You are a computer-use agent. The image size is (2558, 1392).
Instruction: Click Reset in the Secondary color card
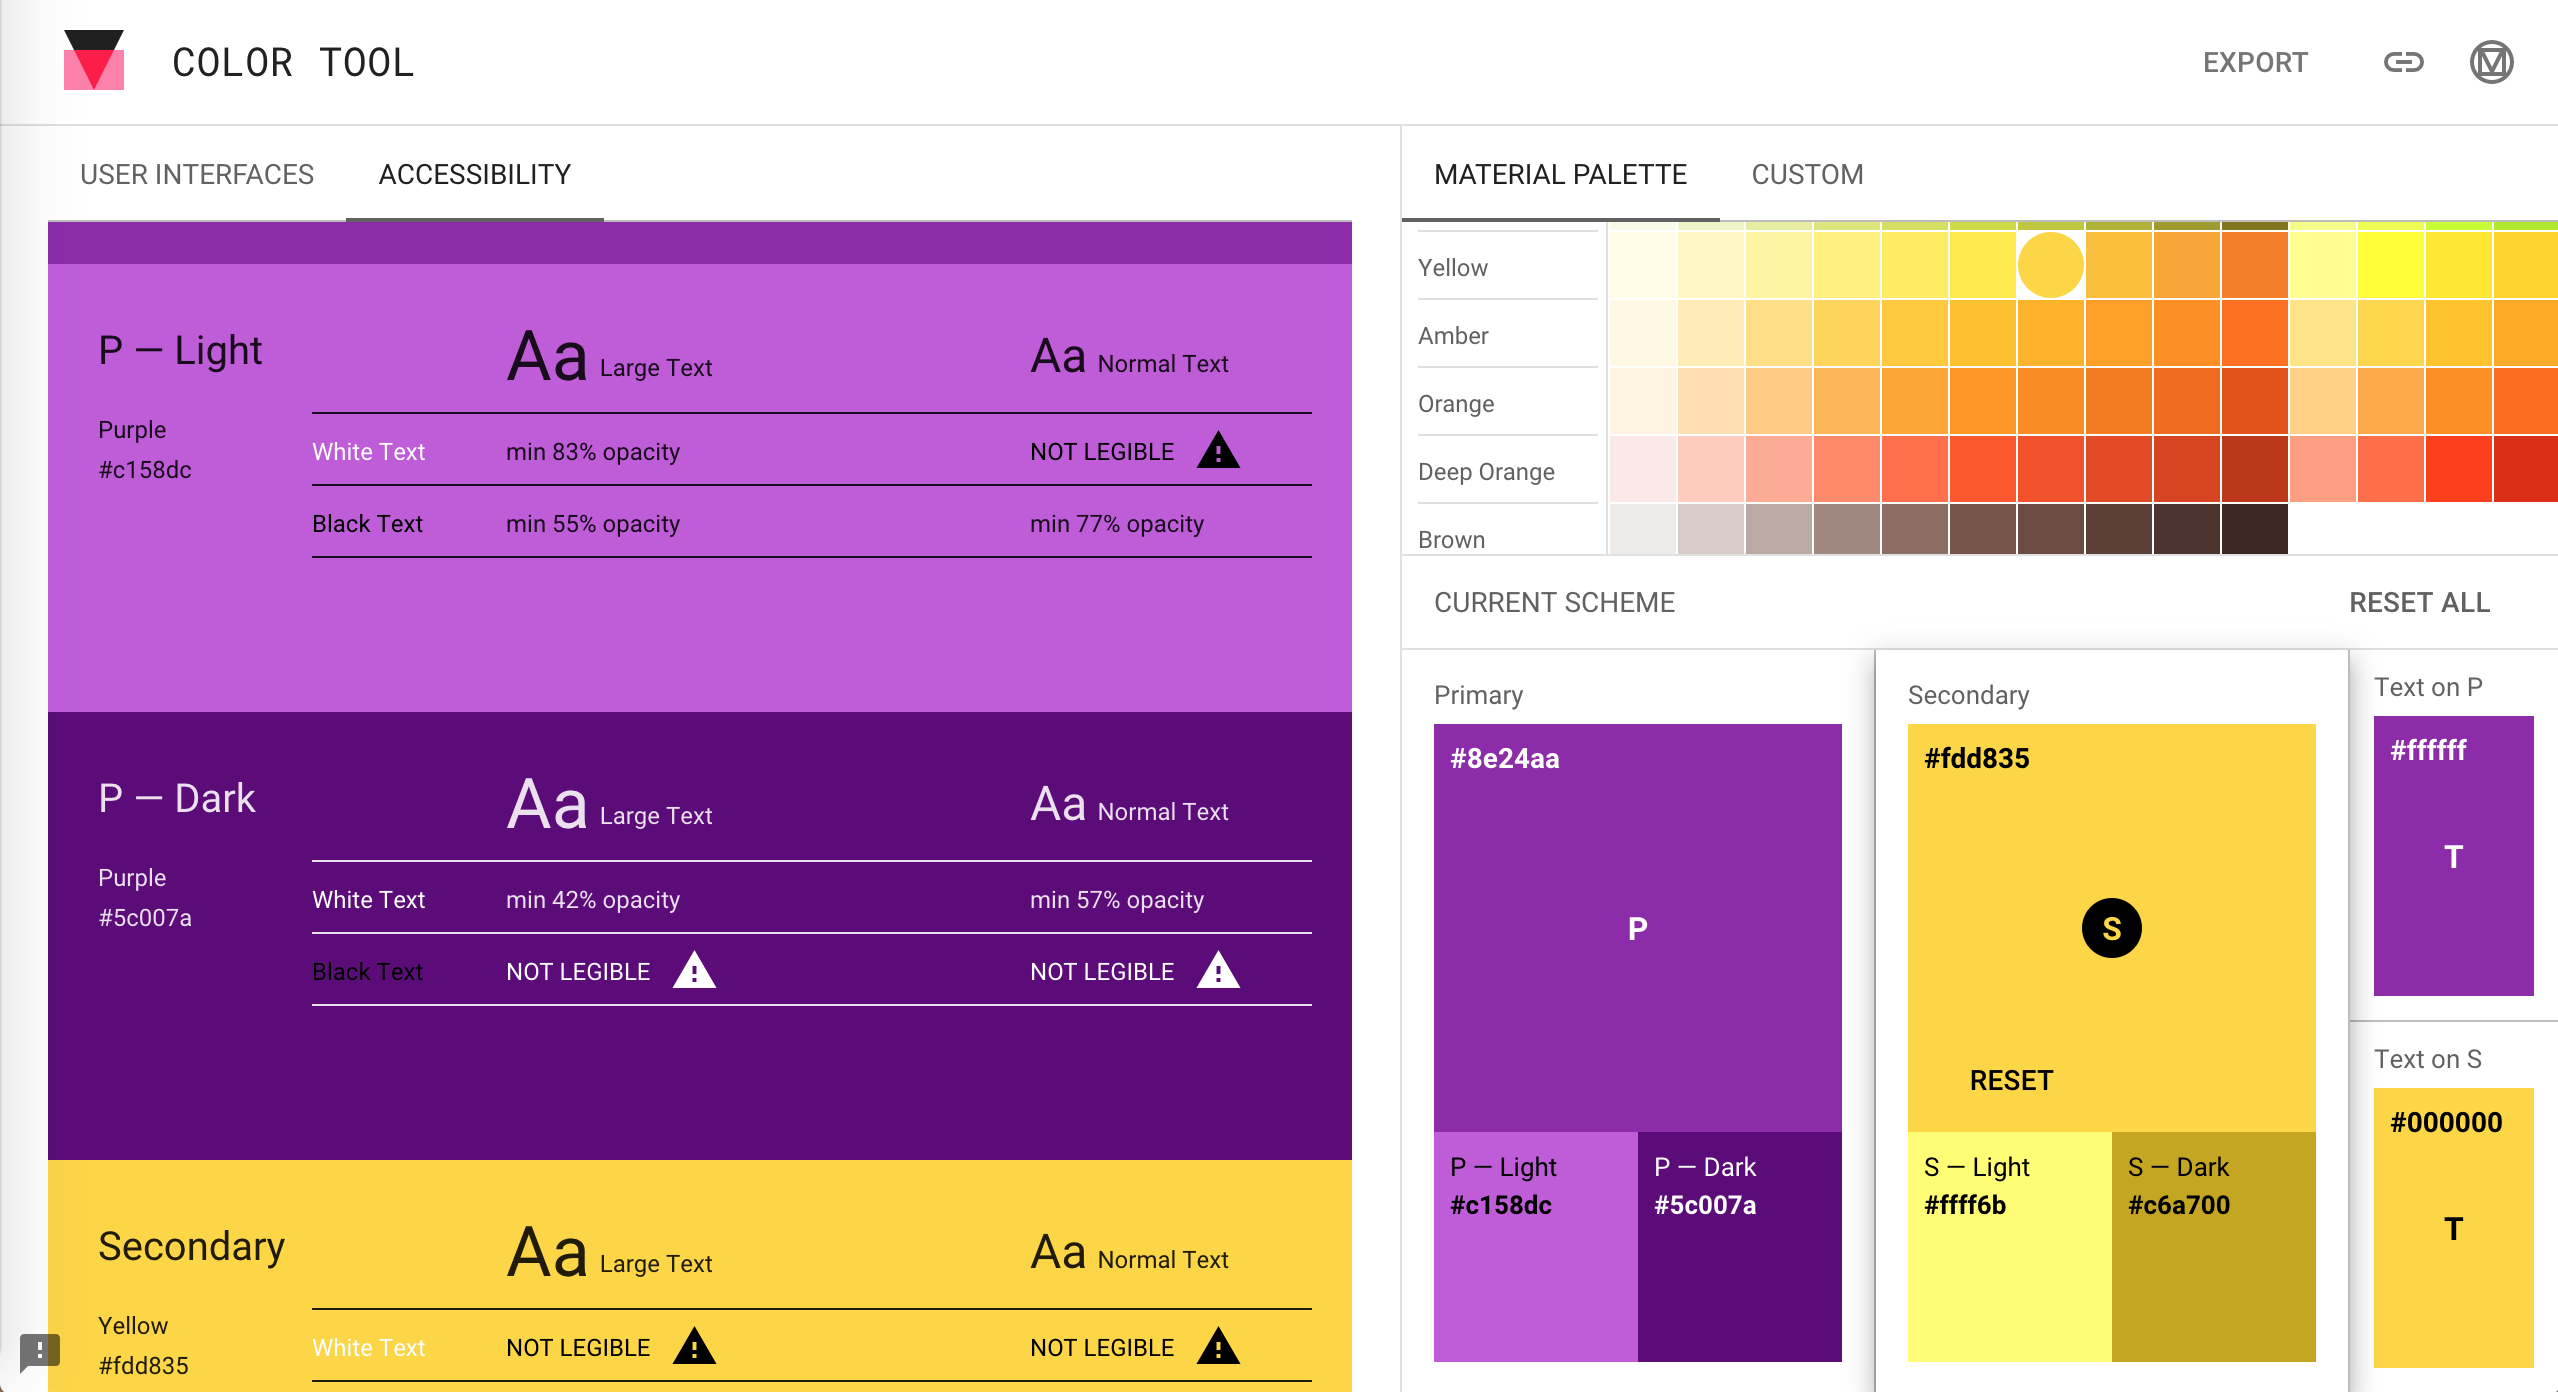pos(2011,1080)
